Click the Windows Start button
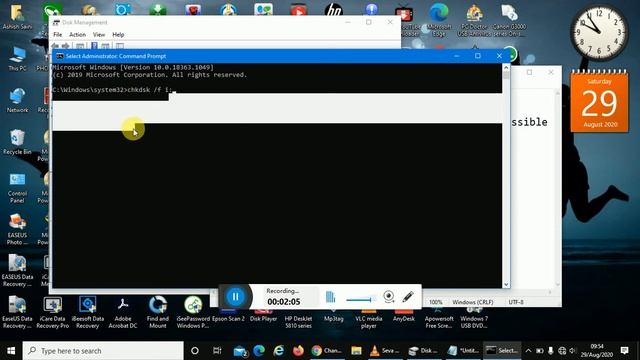The width and height of the screenshot is (640, 360). tap(11, 351)
